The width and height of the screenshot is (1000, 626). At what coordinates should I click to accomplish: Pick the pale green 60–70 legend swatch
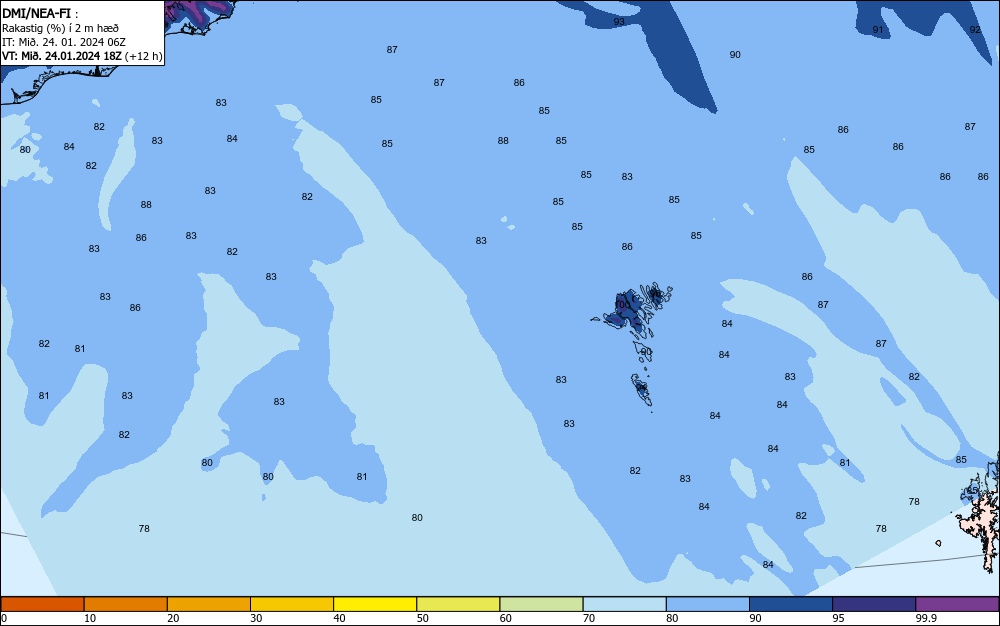pos(541,604)
